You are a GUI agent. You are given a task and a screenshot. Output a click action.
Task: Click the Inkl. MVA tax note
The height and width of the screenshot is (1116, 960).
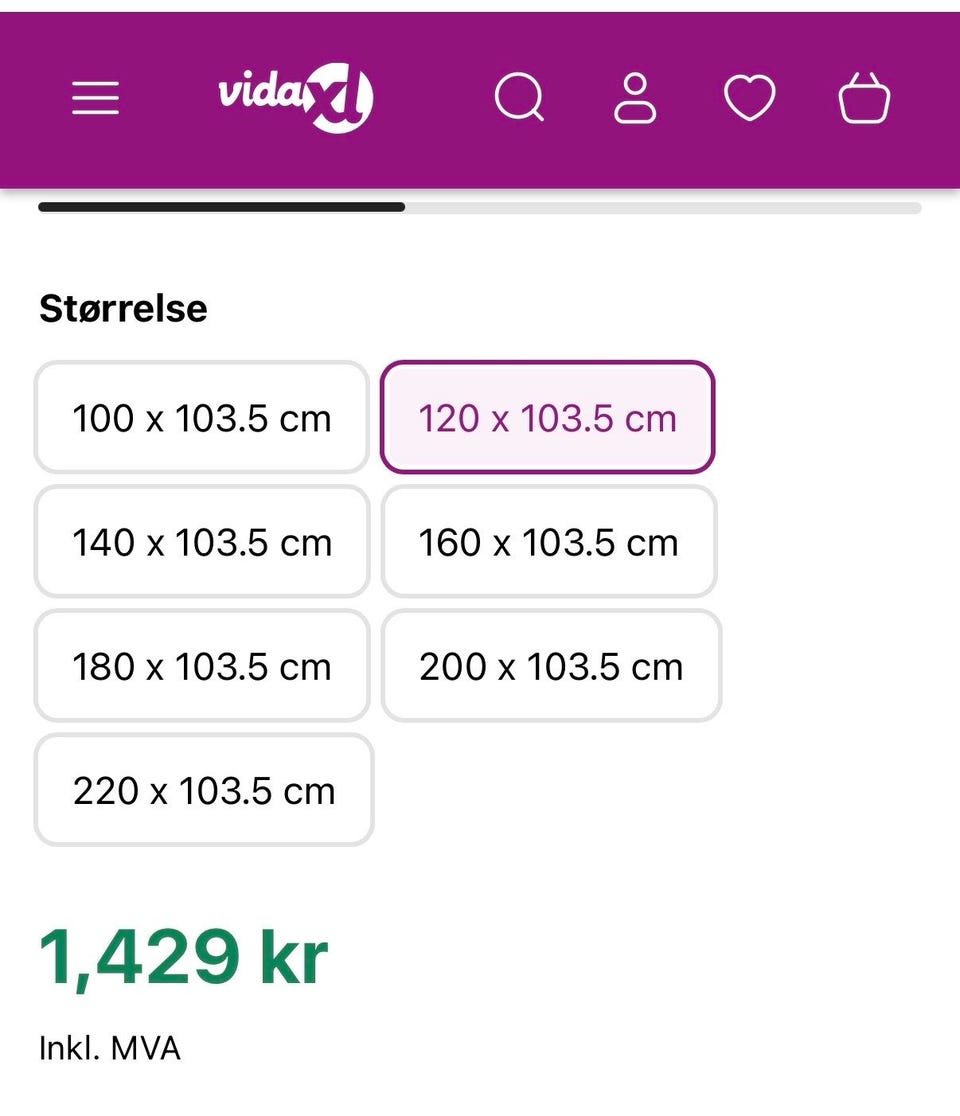110,1048
